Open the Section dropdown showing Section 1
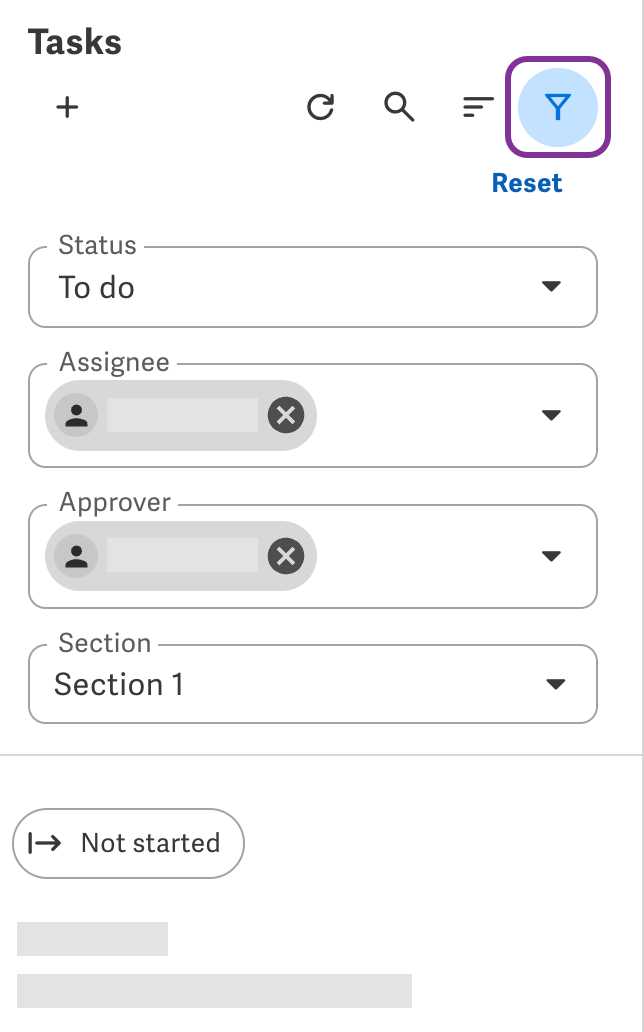This screenshot has width=644, height=1032. click(313, 684)
